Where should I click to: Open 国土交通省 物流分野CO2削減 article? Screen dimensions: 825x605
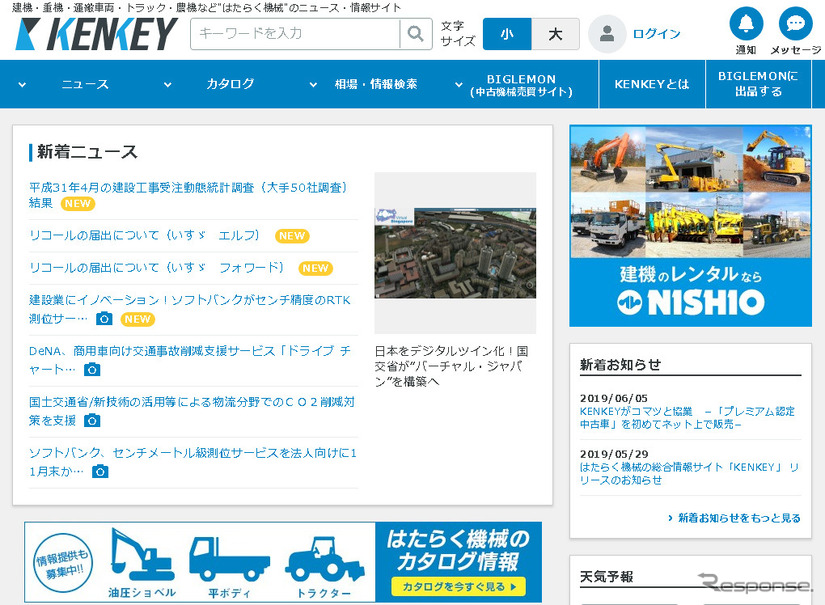click(x=192, y=411)
